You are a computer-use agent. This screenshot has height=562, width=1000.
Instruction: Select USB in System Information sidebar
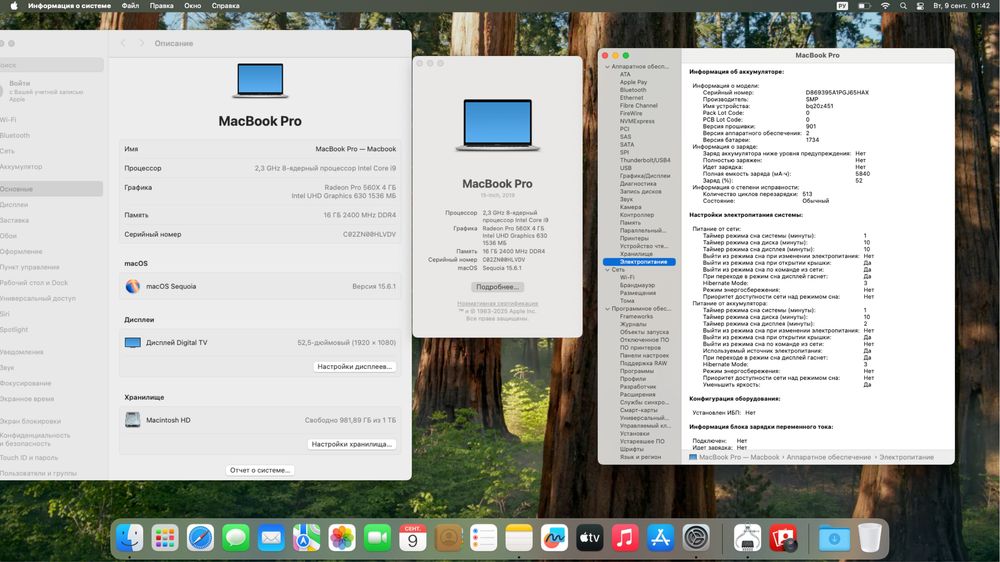click(626, 168)
